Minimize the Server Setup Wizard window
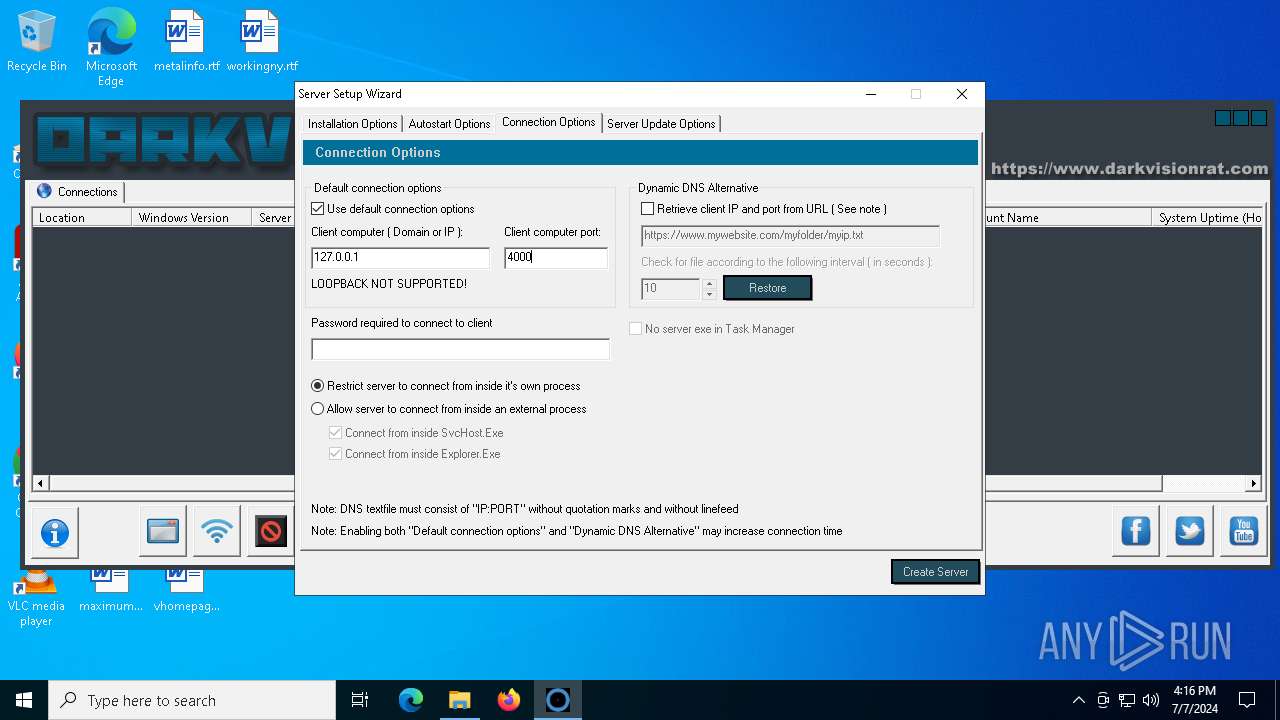Image resolution: width=1280 pixels, height=720 pixels. tap(870, 94)
